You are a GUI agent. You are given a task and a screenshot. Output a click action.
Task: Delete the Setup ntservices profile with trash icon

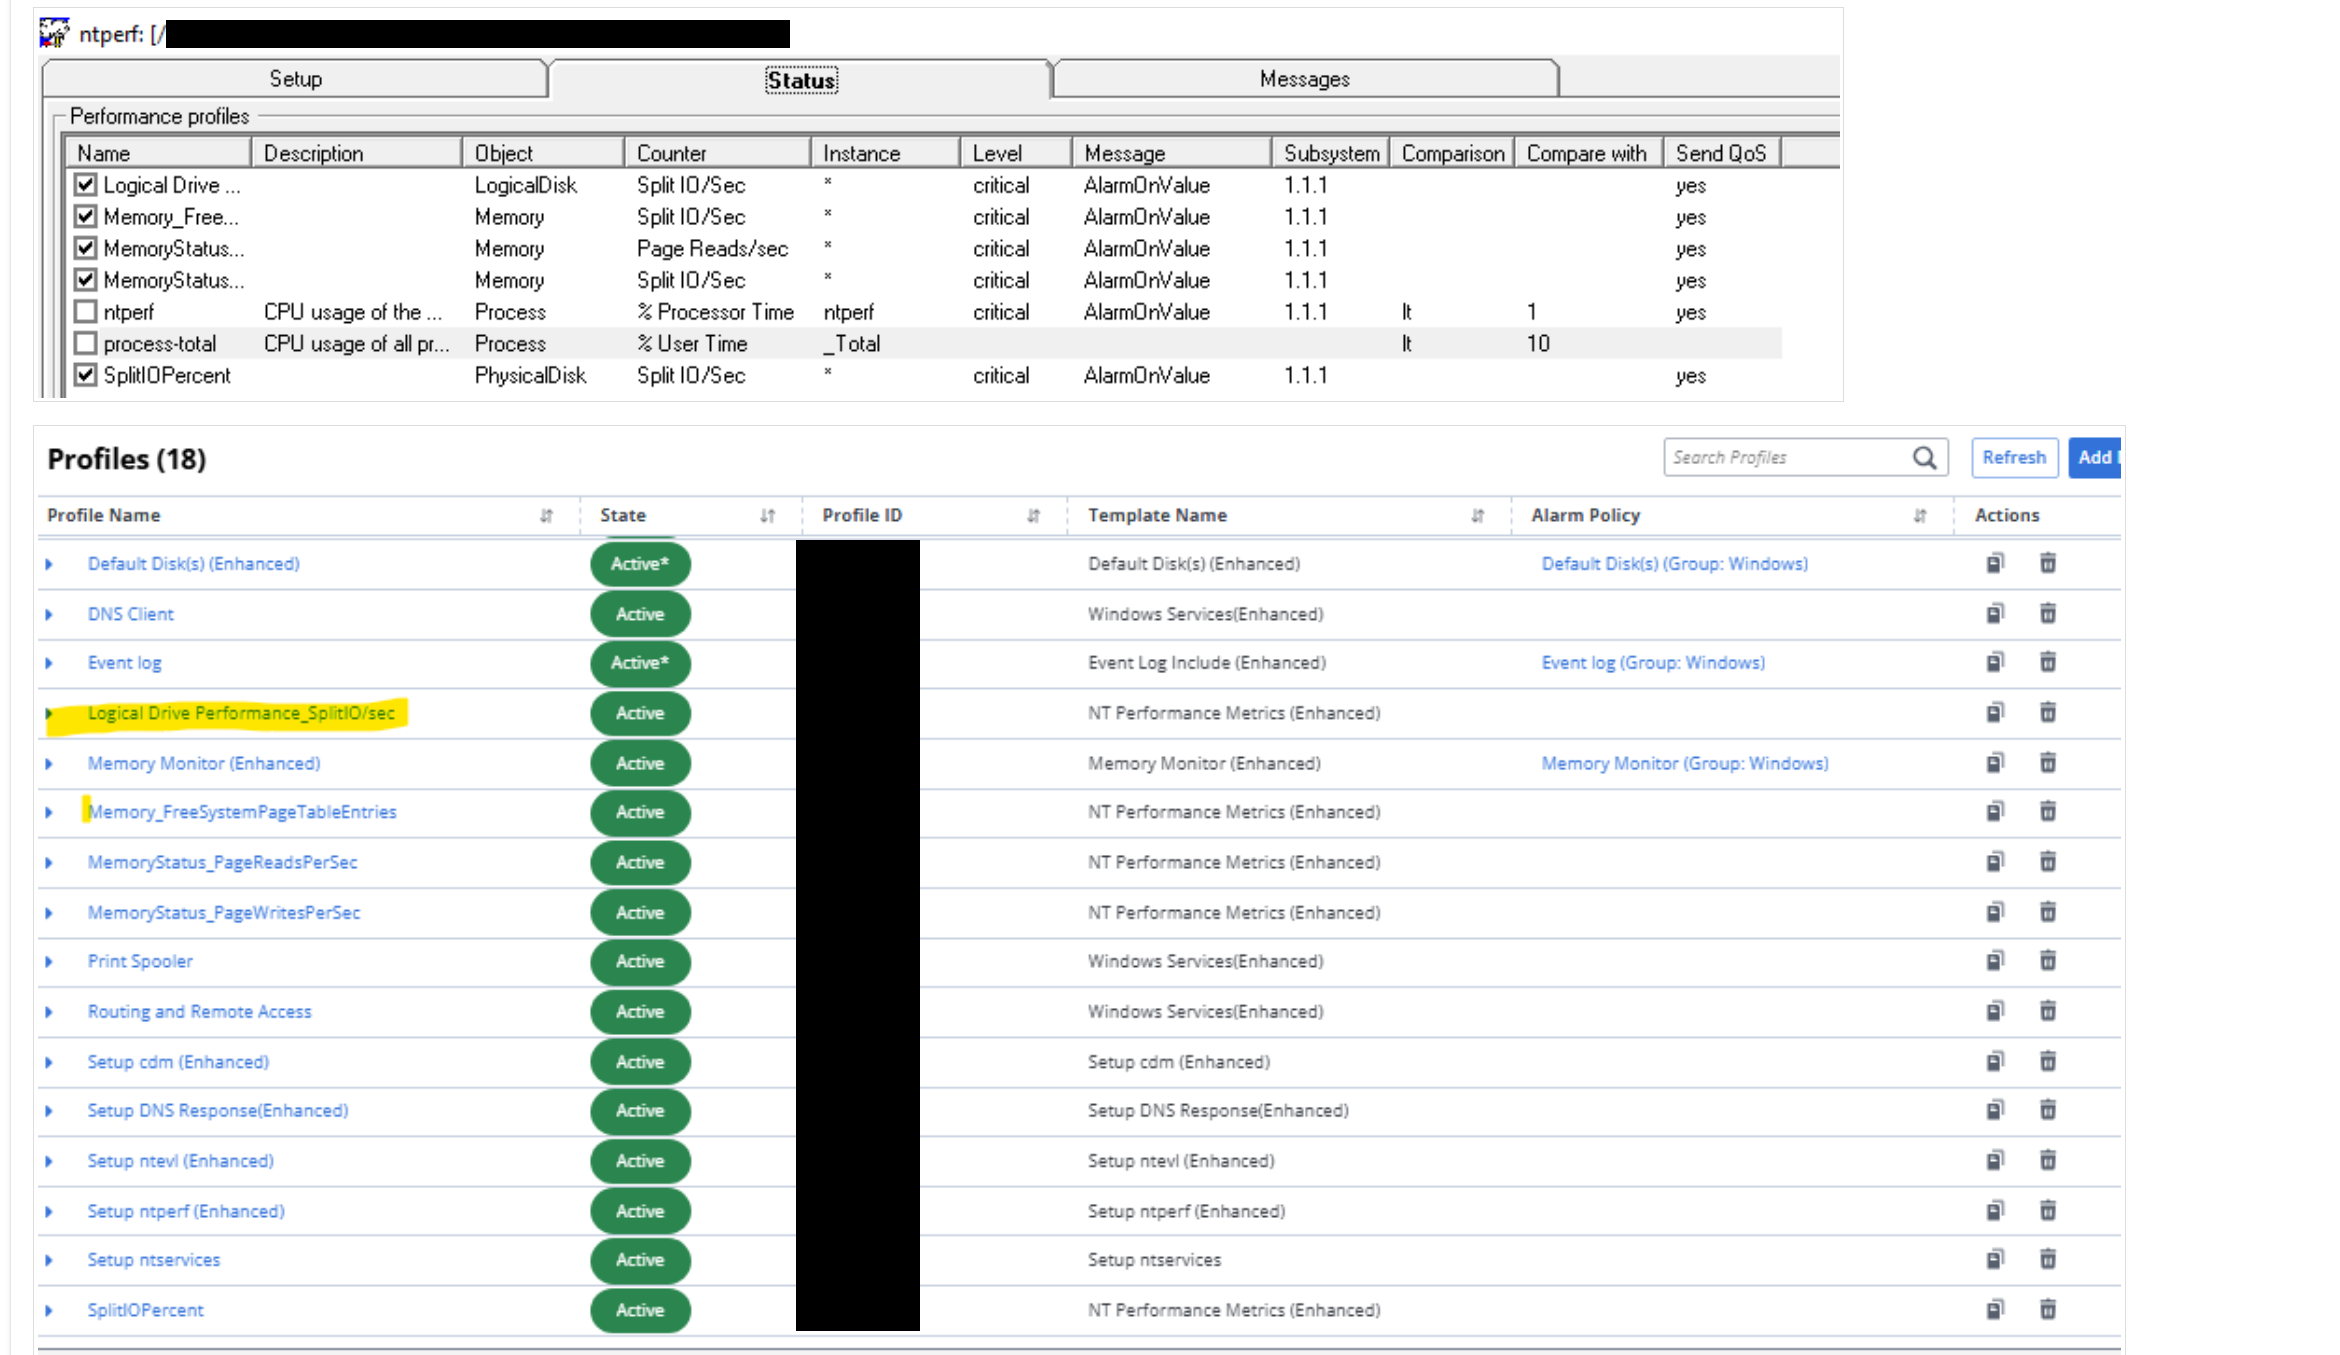pos(2047,1259)
